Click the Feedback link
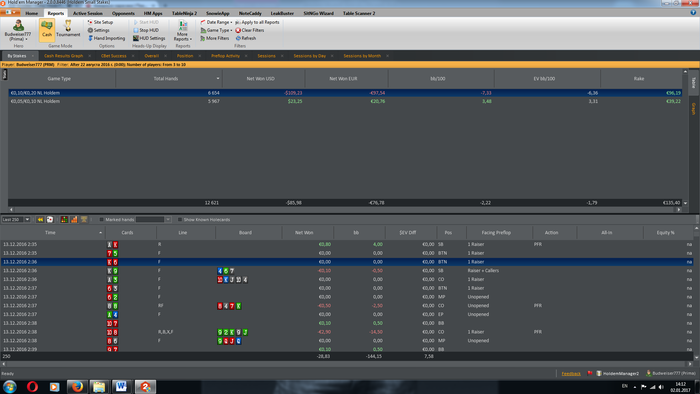This screenshot has width=700, height=394. [x=571, y=373]
